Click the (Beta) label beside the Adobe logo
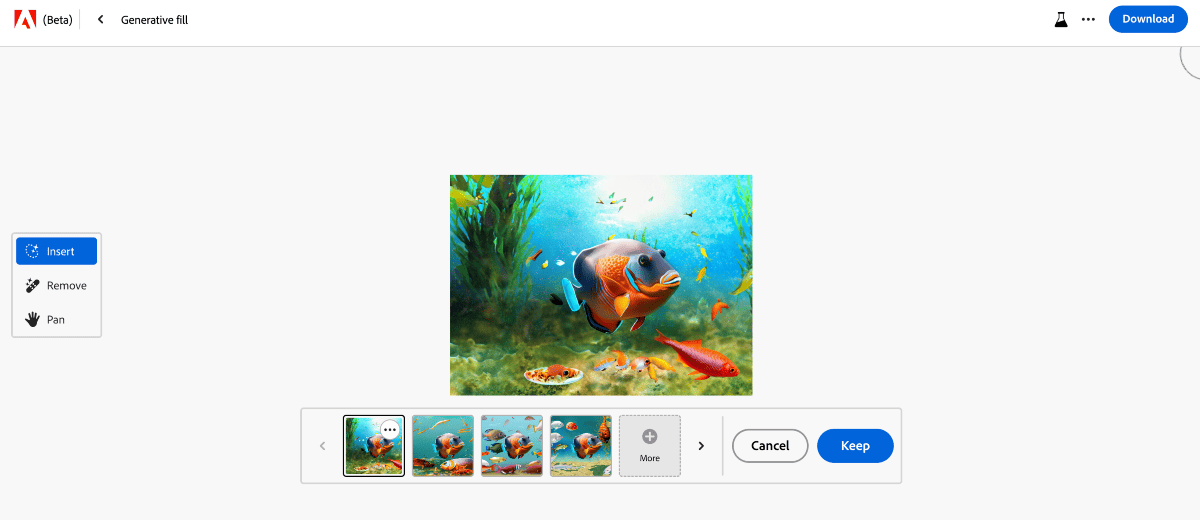Screen dimensions: 1200x520 pyautogui.click(x=57, y=19)
